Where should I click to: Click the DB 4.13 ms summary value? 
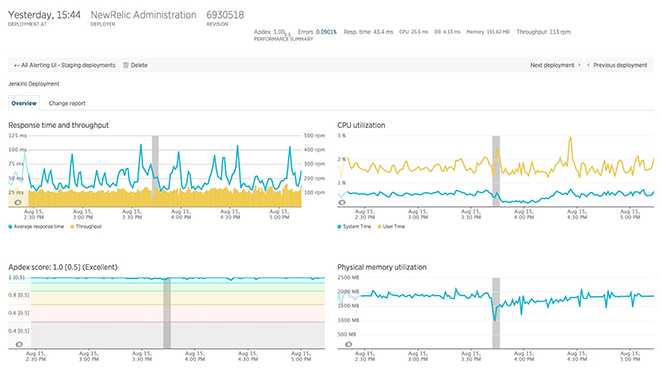pyautogui.click(x=447, y=32)
